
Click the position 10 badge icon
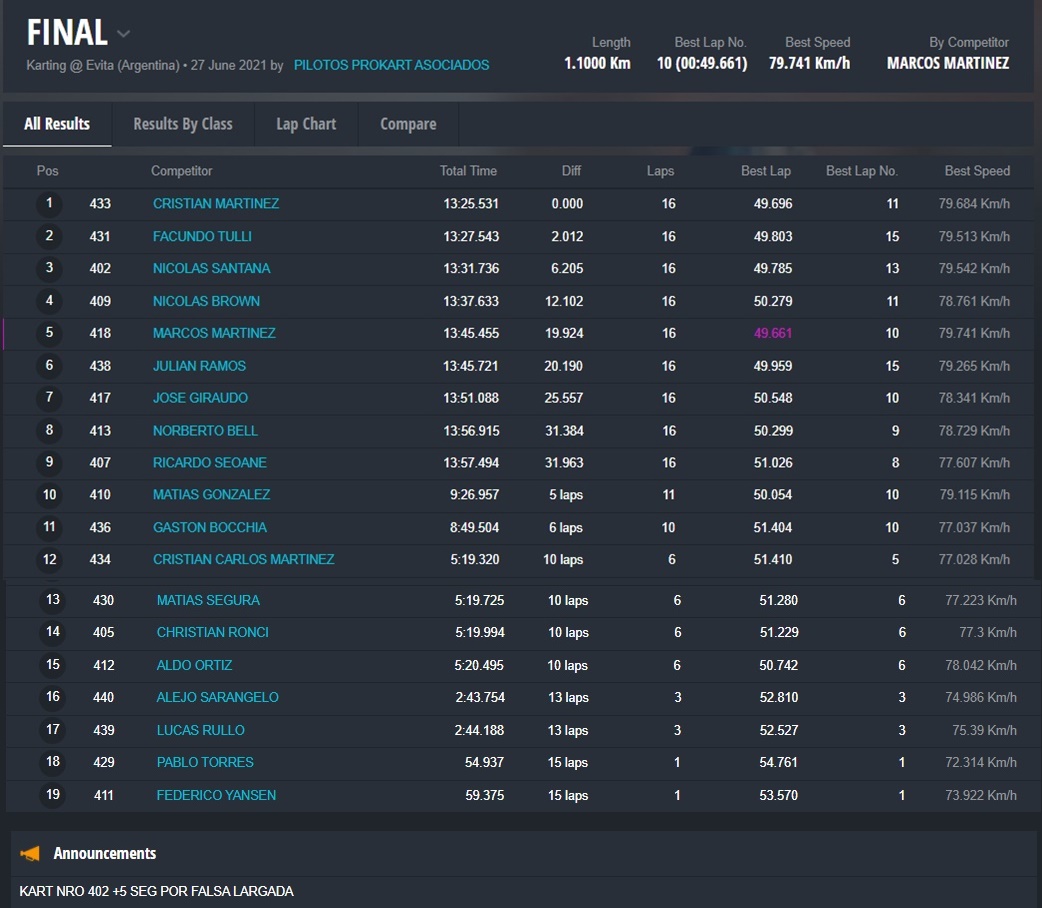point(49,495)
